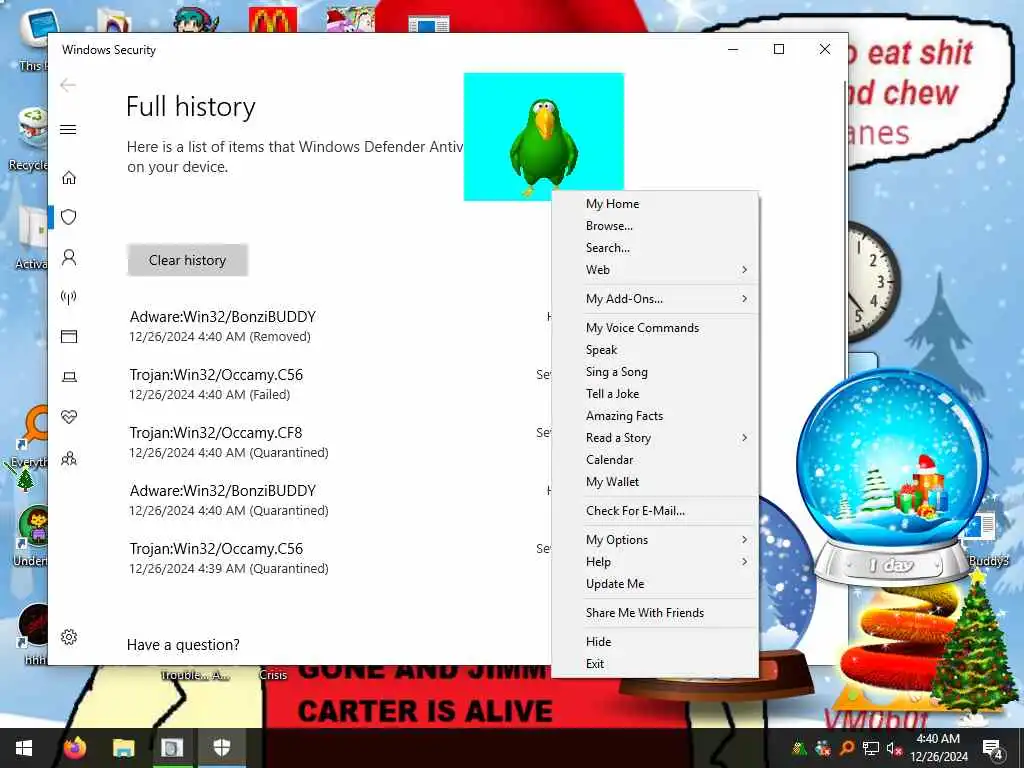Open My Wallet from the context menu
Image resolution: width=1024 pixels, height=768 pixels.
655,482
